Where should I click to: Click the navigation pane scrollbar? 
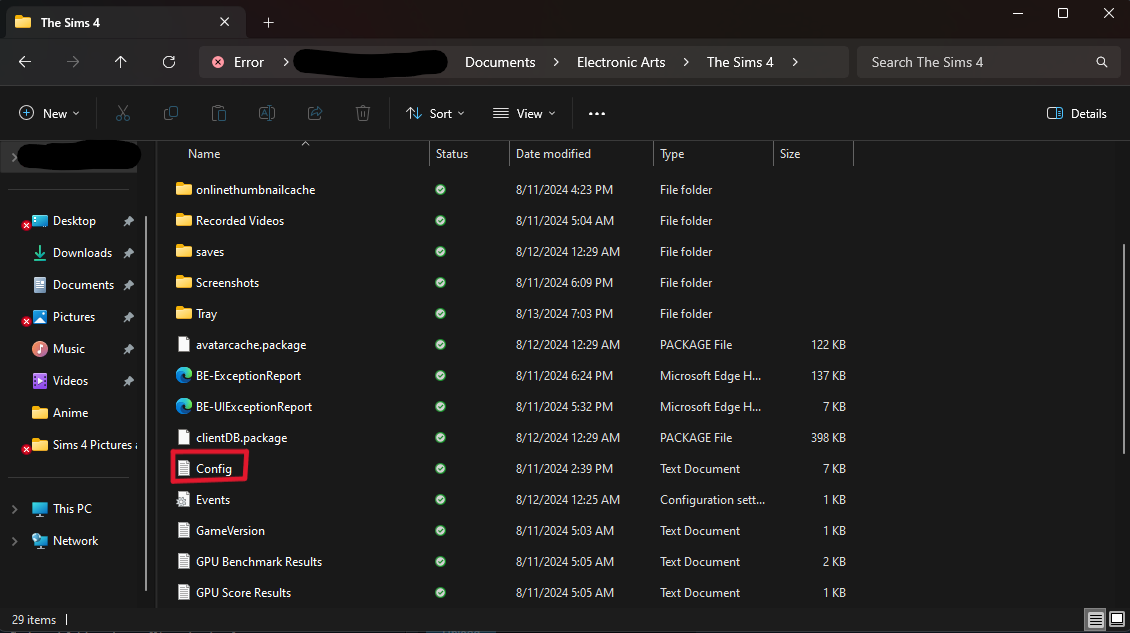(147, 402)
